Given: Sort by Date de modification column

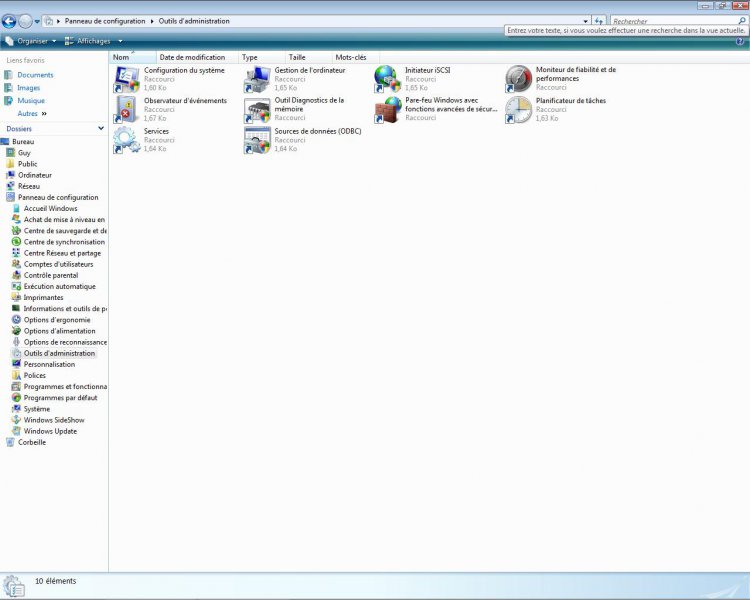Looking at the screenshot, I should pos(197,57).
